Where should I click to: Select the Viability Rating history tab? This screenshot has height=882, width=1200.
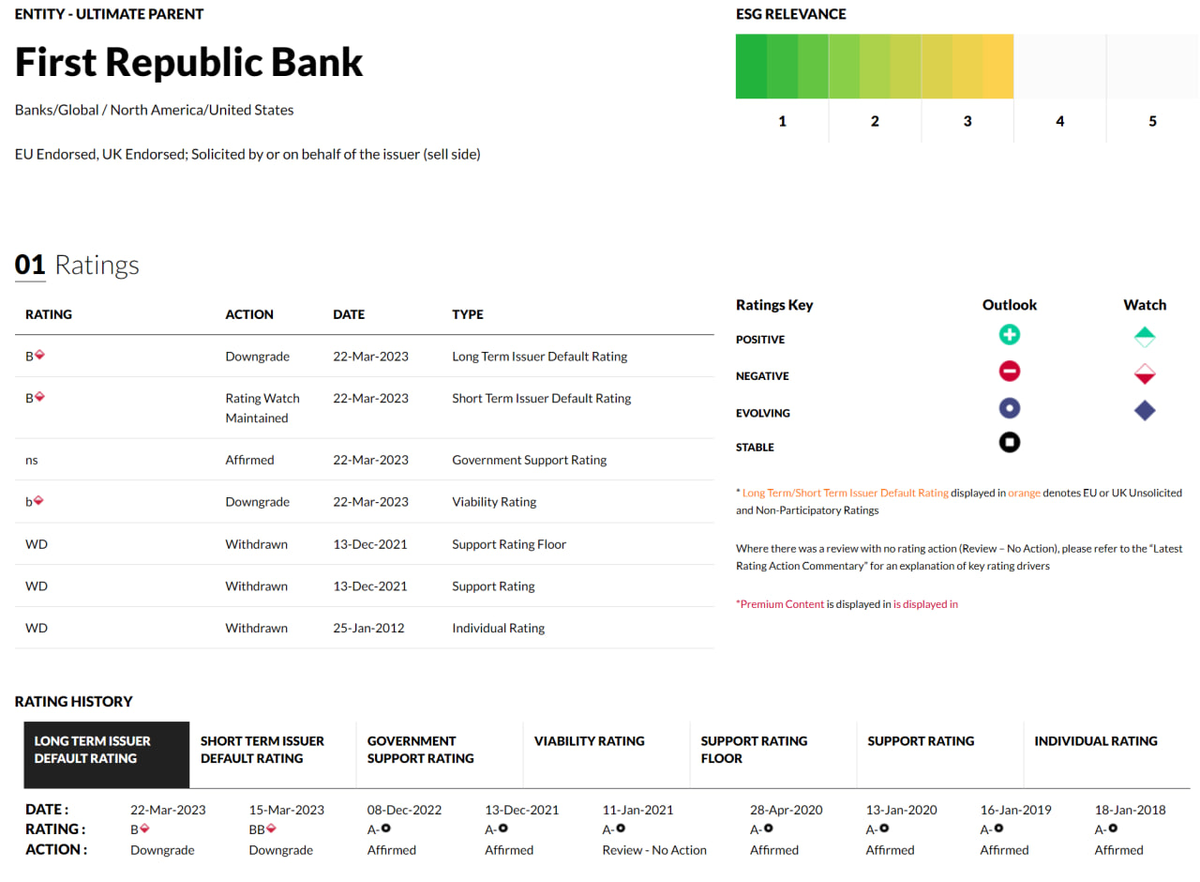pos(606,755)
